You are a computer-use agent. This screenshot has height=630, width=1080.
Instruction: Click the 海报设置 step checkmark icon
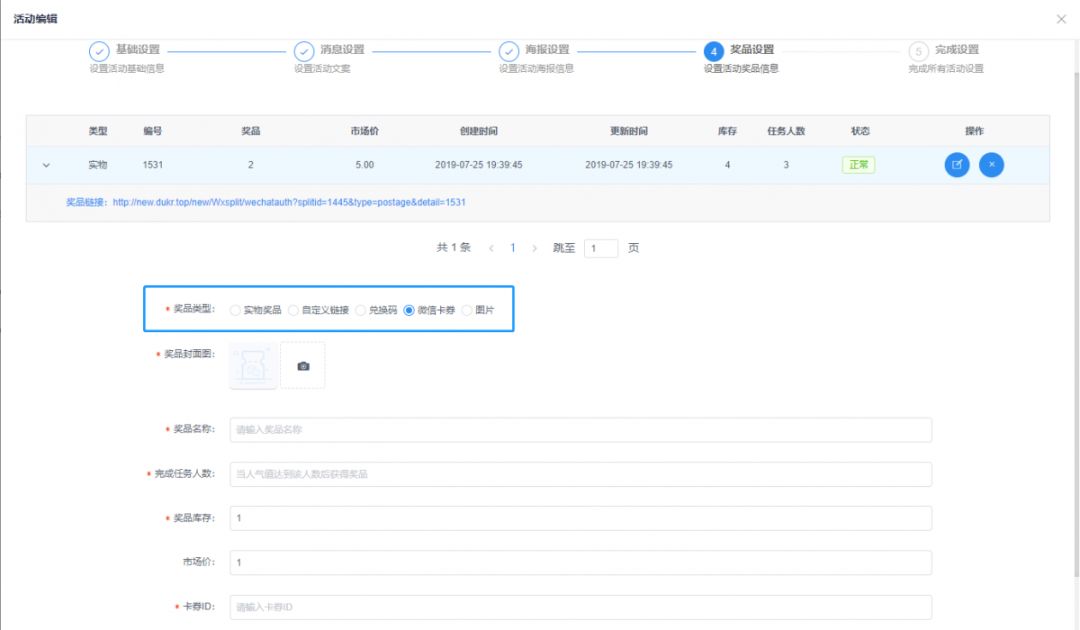click(x=508, y=52)
